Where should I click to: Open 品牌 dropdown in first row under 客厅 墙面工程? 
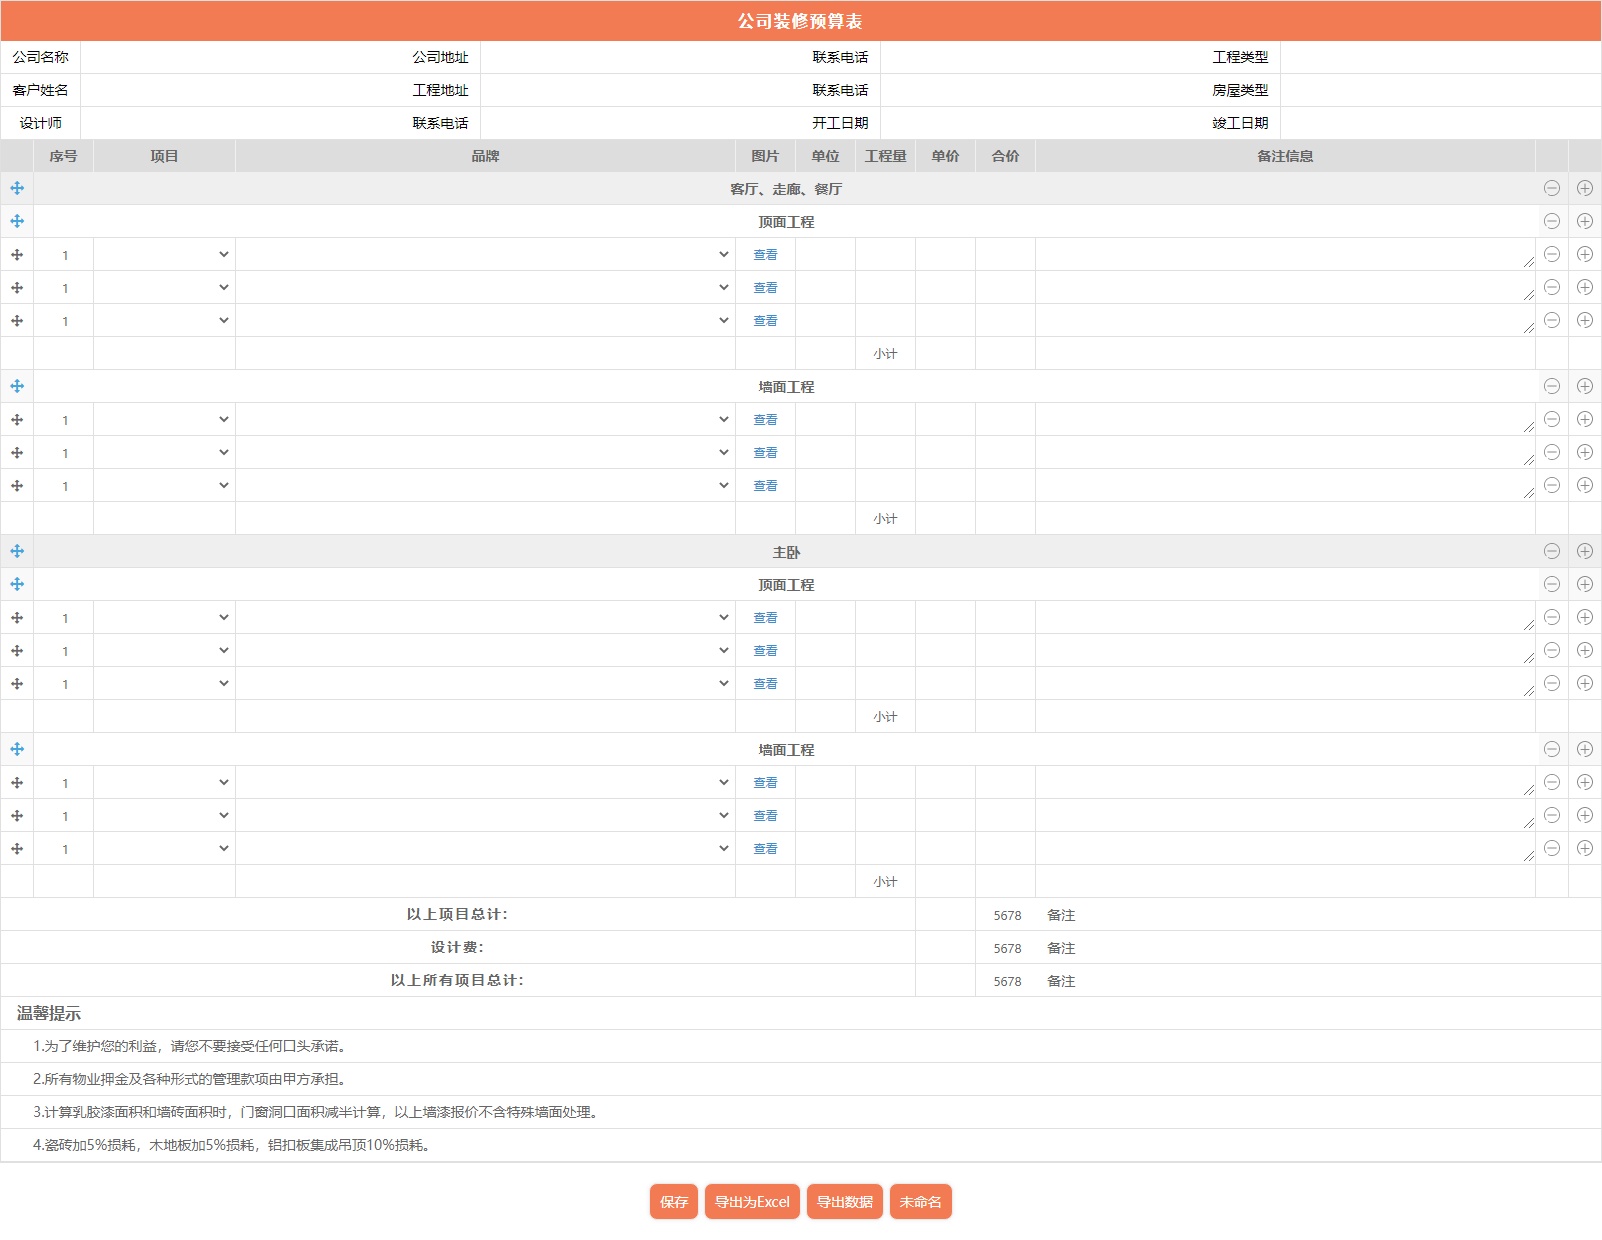click(x=485, y=419)
